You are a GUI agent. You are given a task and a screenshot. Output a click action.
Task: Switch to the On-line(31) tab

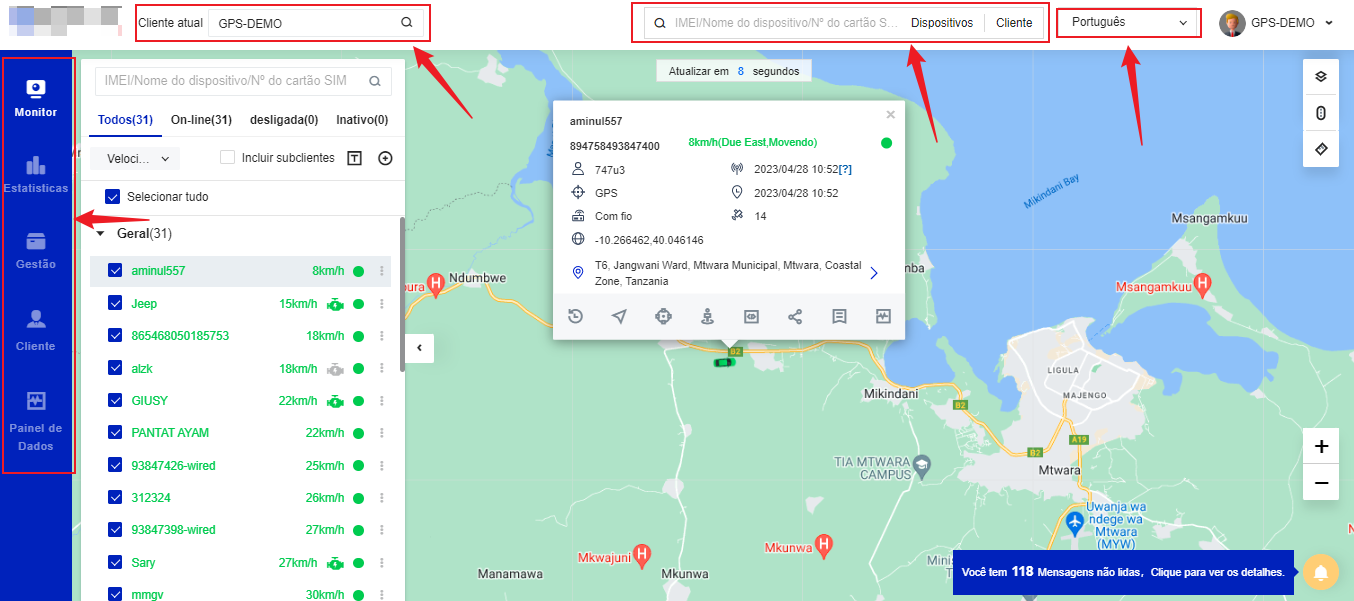point(201,120)
